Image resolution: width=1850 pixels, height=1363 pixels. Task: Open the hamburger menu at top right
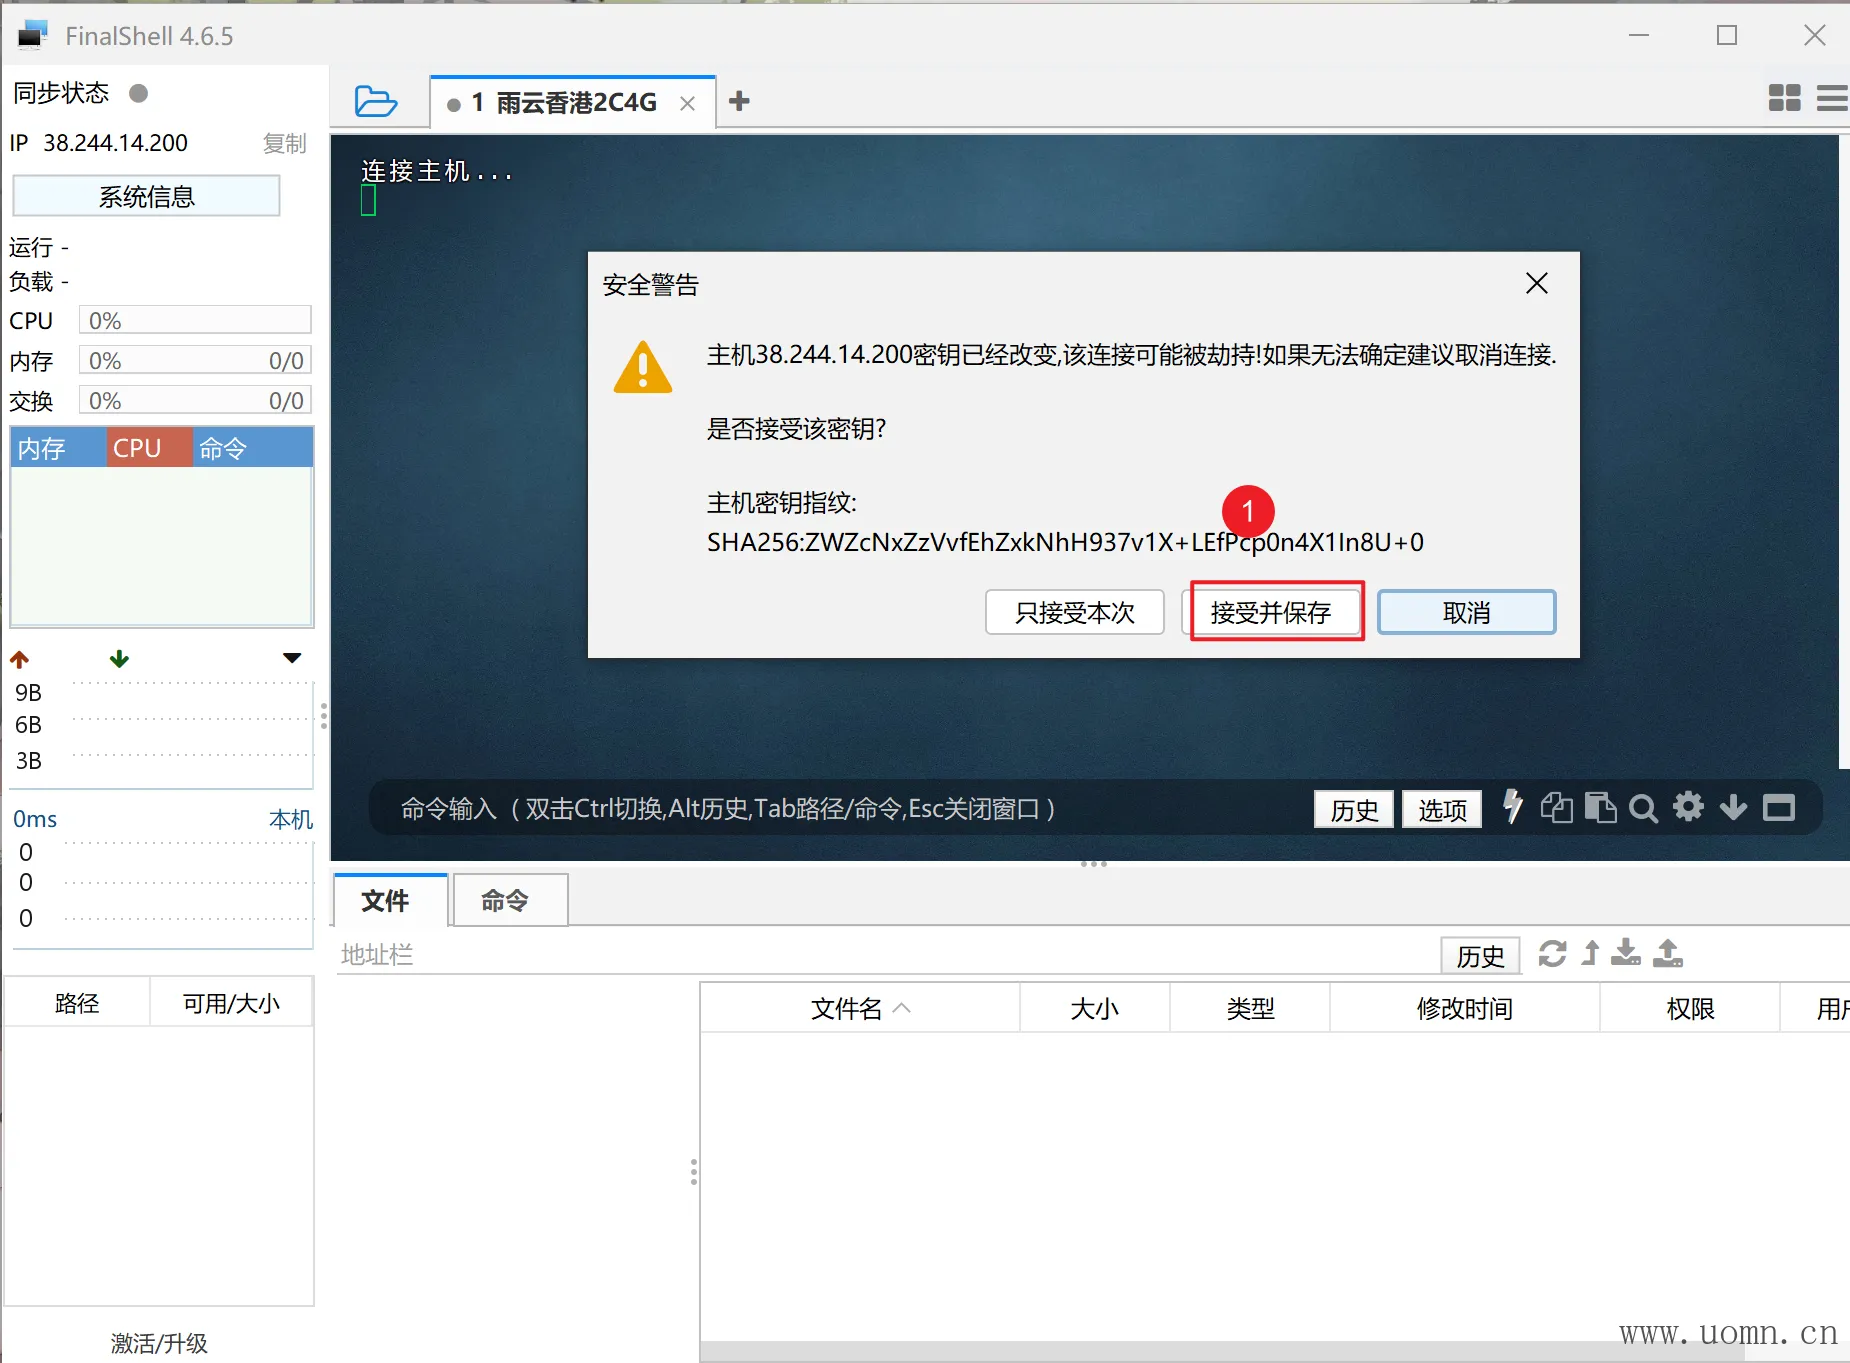click(1831, 98)
